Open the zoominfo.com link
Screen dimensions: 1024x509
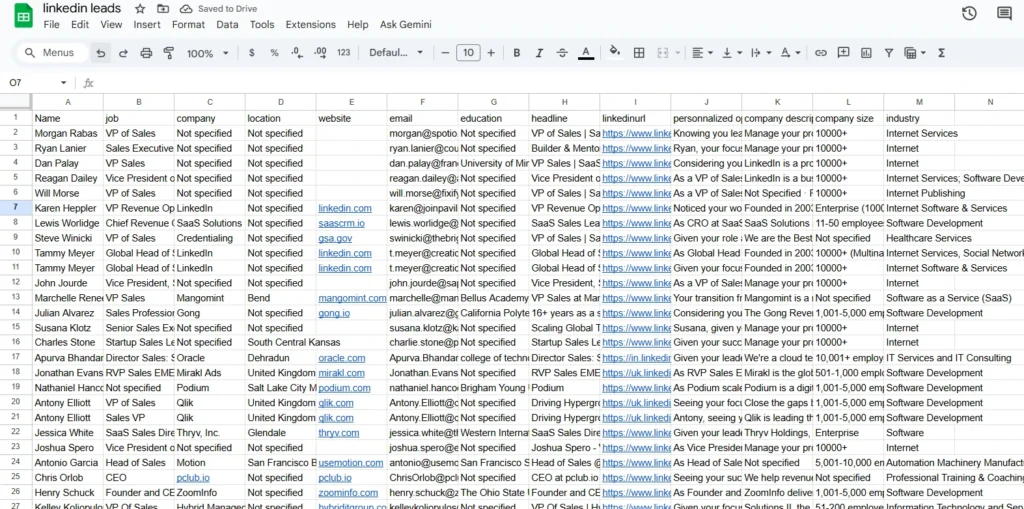click(x=348, y=493)
